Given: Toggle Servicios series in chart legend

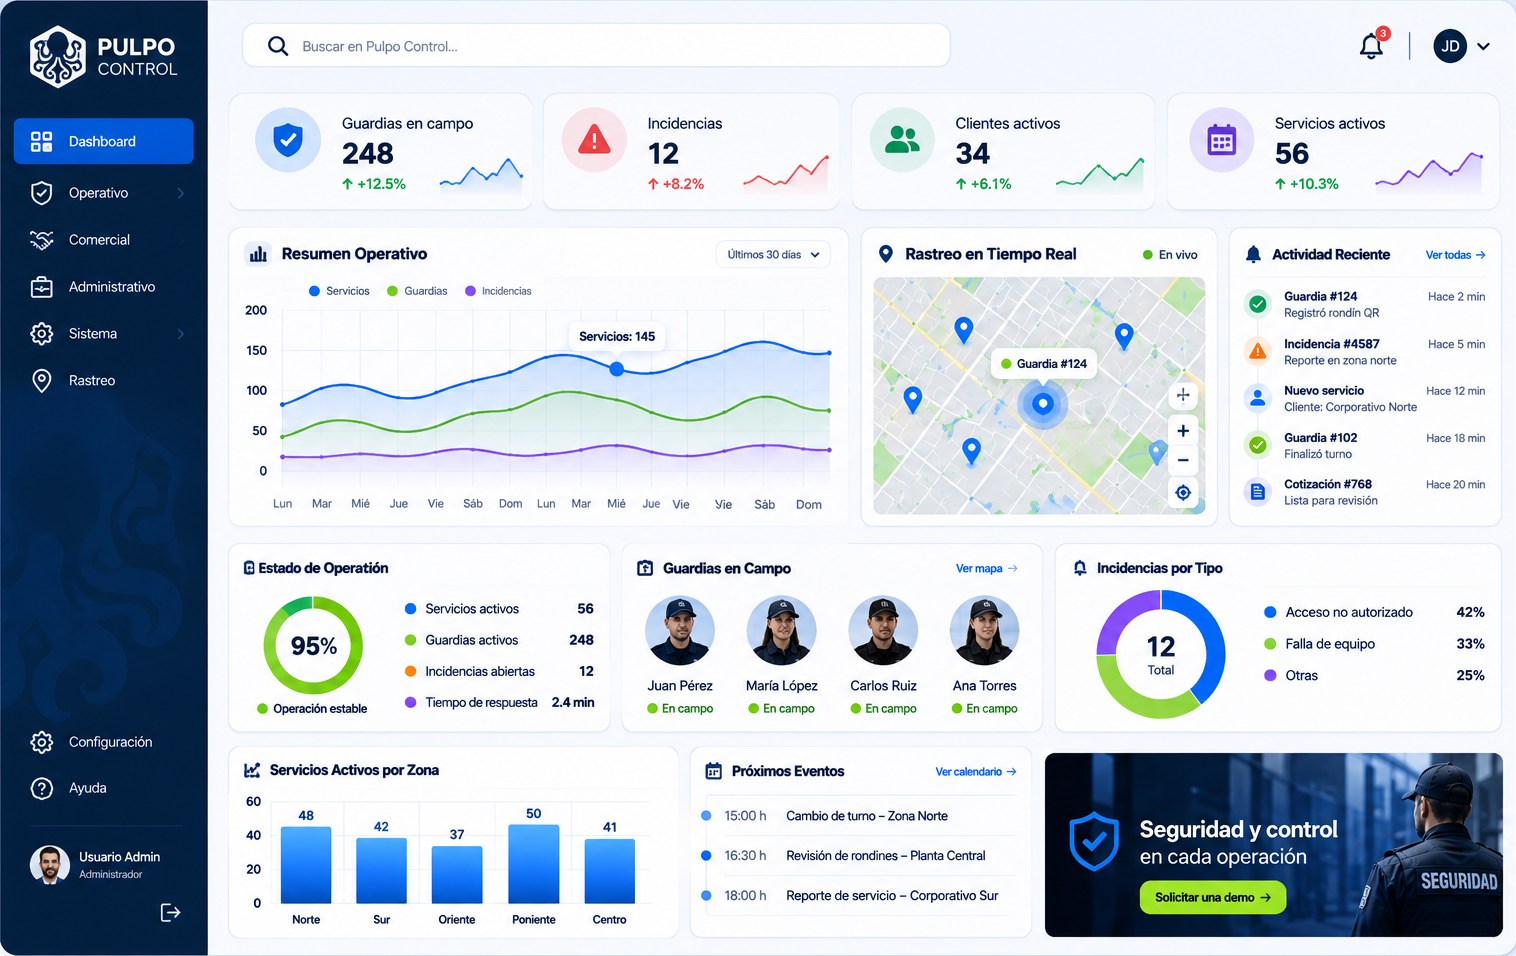Looking at the screenshot, I should tap(339, 291).
